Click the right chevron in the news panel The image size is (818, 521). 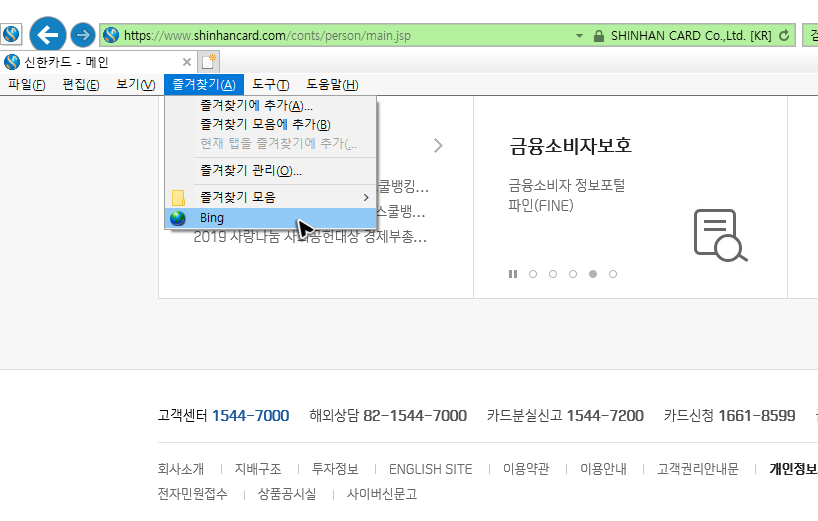coord(438,146)
